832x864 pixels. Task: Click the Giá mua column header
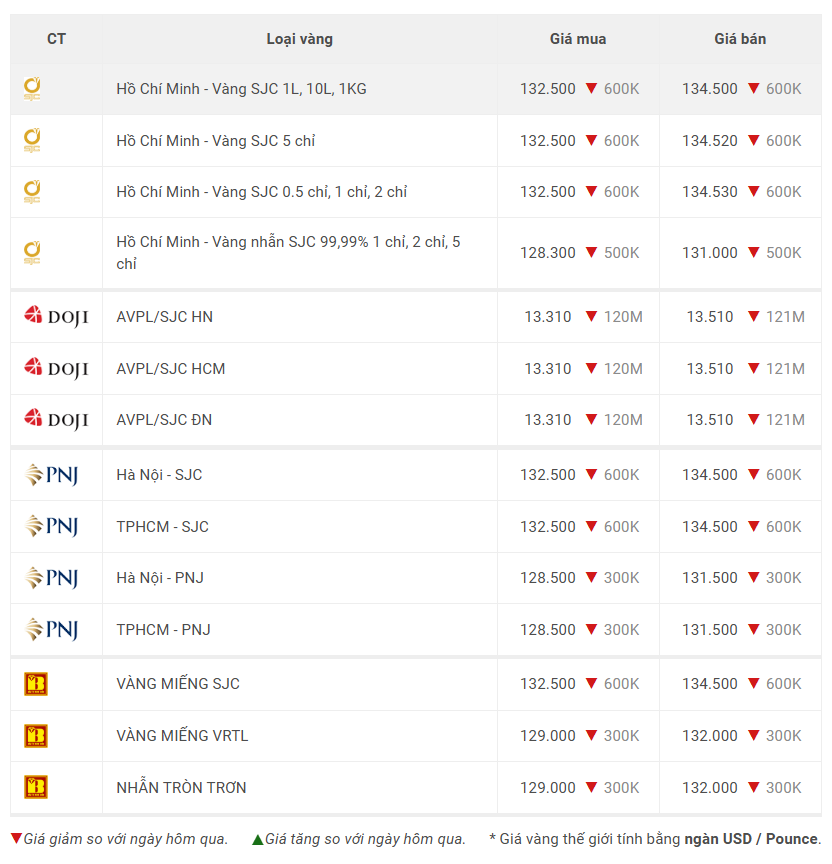point(578,39)
